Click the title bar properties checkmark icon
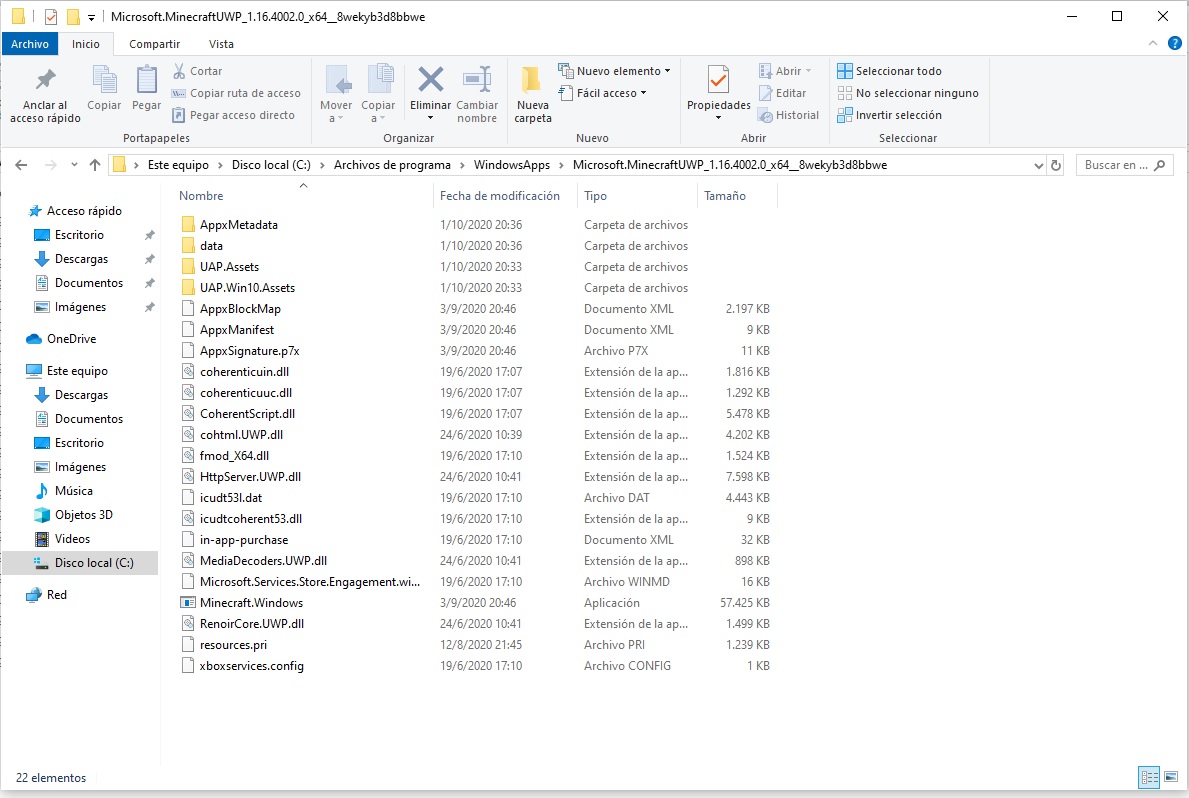Viewport: 1189px width, 798px height. tap(51, 17)
